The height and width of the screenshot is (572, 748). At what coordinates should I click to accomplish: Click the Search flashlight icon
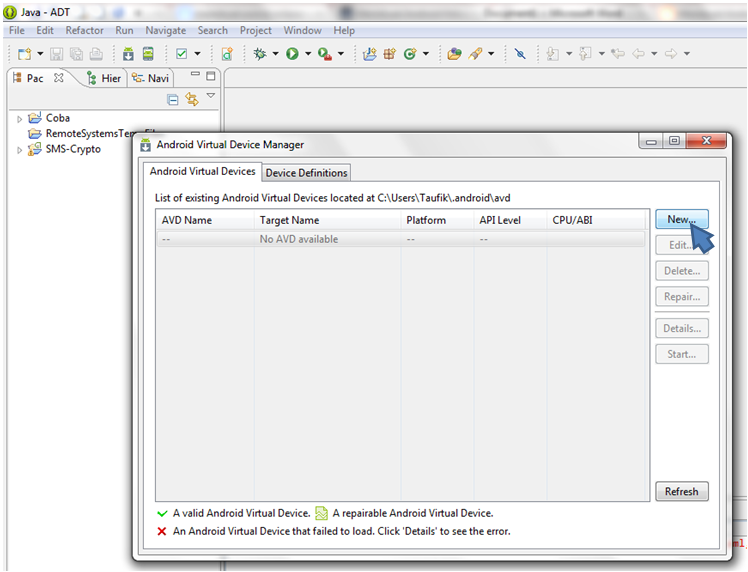[x=475, y=54]
